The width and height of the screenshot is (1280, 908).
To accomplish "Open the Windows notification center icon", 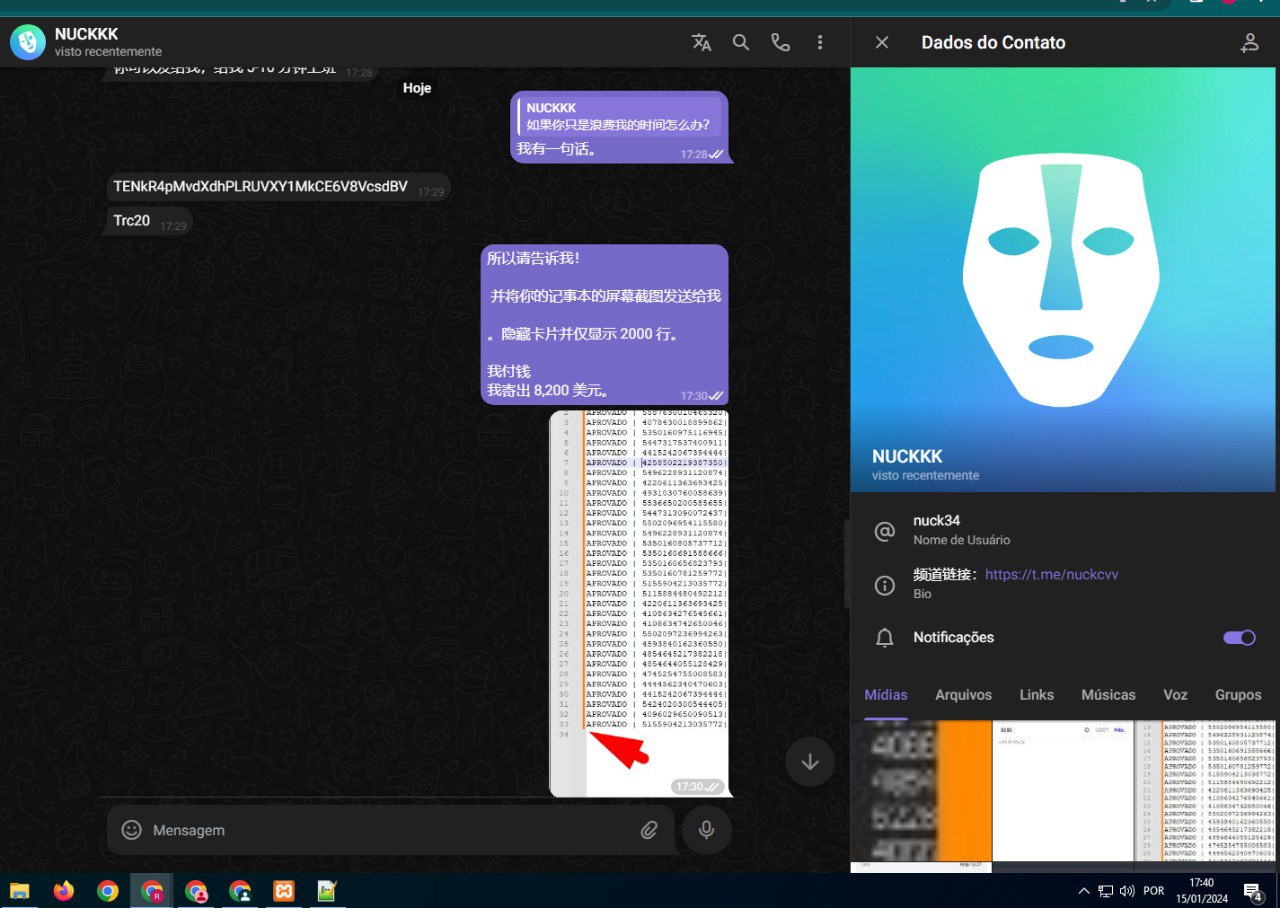I will point(1252,890).
